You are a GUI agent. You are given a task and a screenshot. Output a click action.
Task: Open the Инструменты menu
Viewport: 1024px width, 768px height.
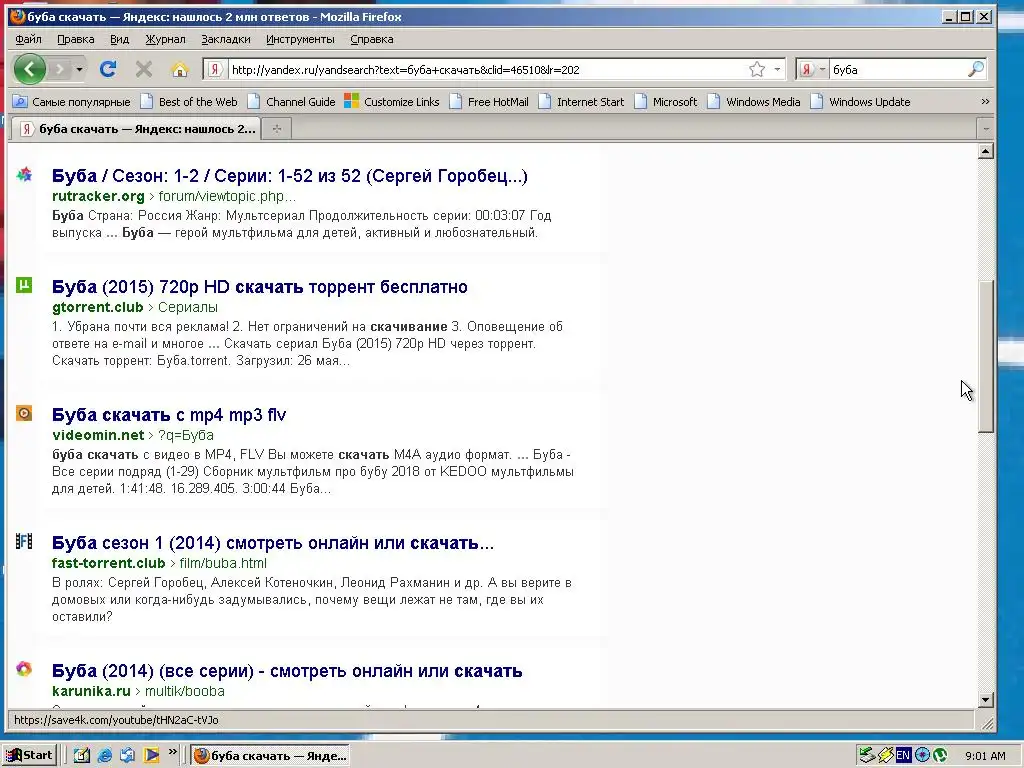[300, 39]
